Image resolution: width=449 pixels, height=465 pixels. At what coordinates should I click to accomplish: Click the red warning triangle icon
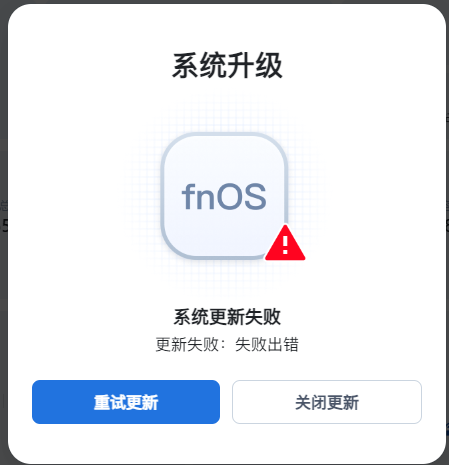tap(285, 243)
